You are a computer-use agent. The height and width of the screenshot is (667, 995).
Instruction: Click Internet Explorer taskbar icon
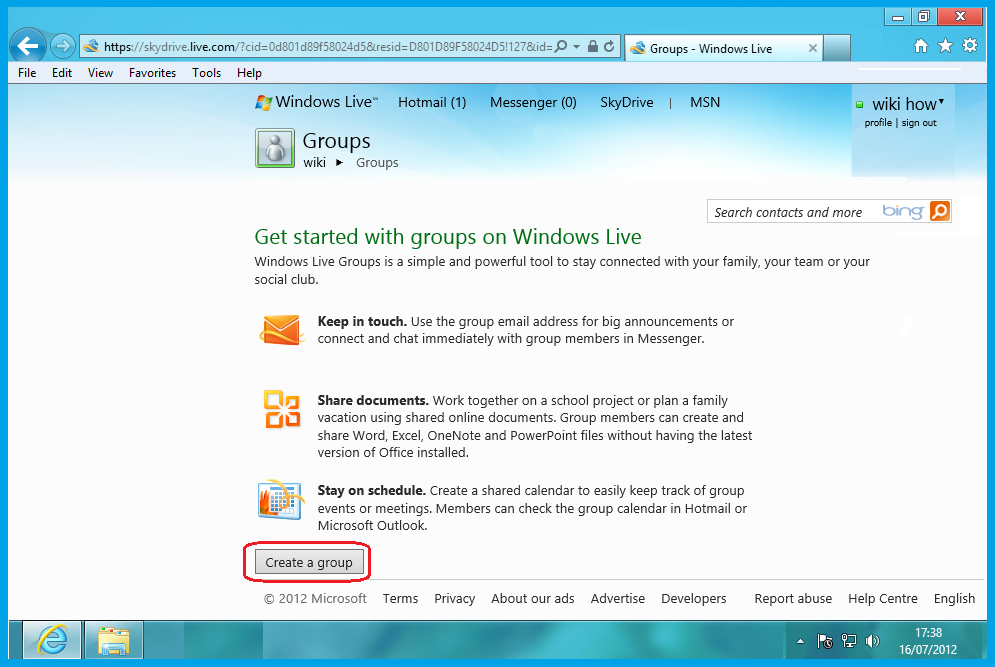tap(52, 640)
